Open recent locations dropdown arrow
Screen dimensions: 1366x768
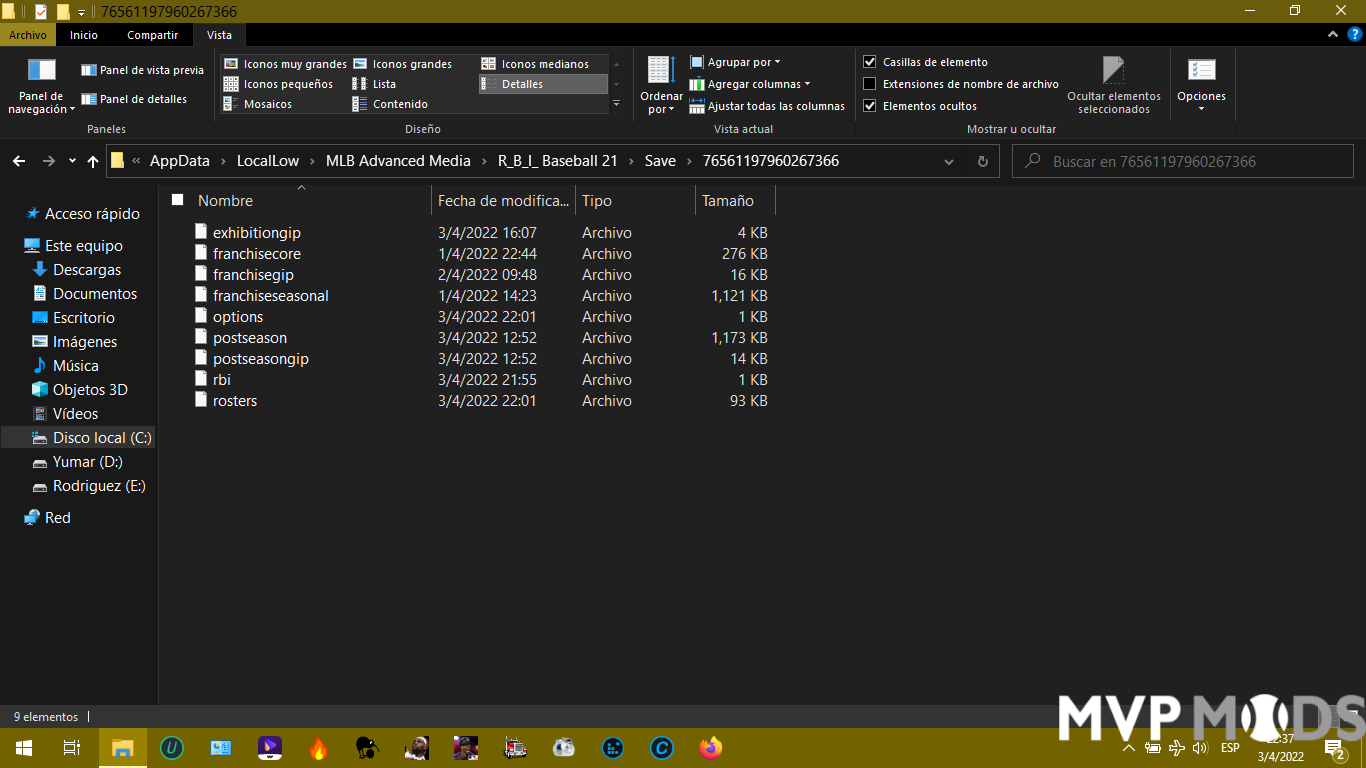tap(72, 161)
